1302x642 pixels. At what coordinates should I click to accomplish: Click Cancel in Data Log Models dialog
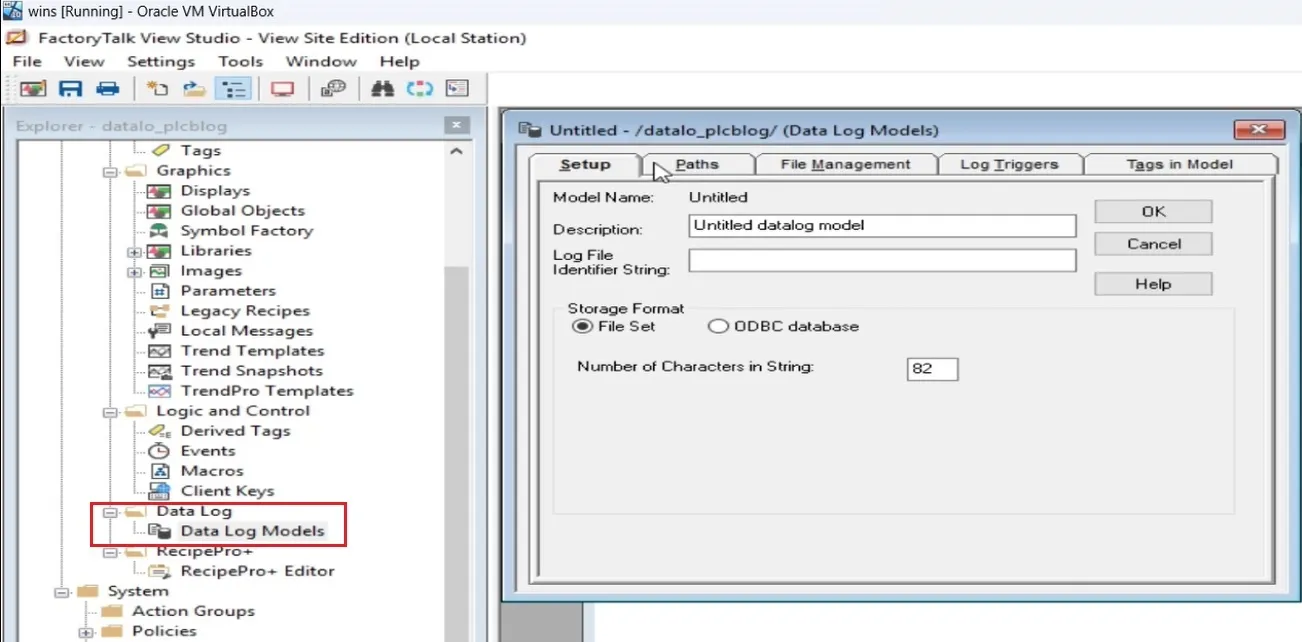[1153, 244]
